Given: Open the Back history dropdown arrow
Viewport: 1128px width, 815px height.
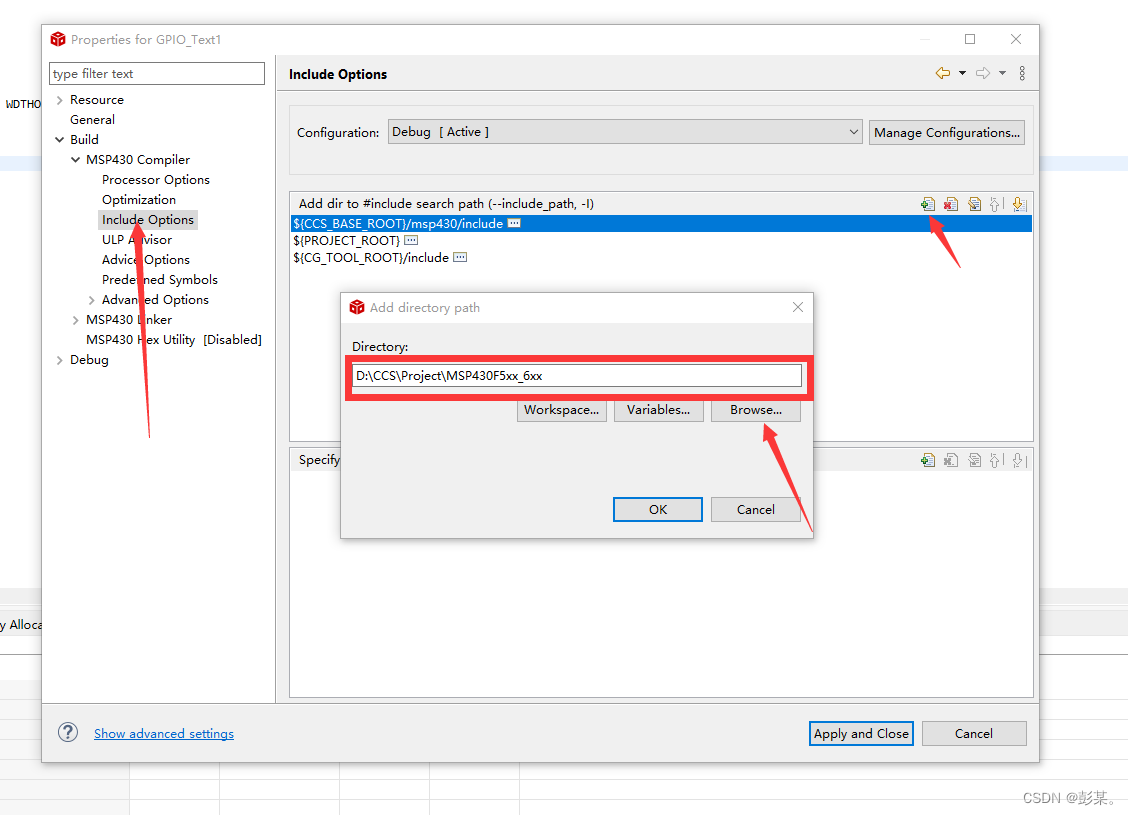Looking at the screenshot, I should tap(962, 73).
